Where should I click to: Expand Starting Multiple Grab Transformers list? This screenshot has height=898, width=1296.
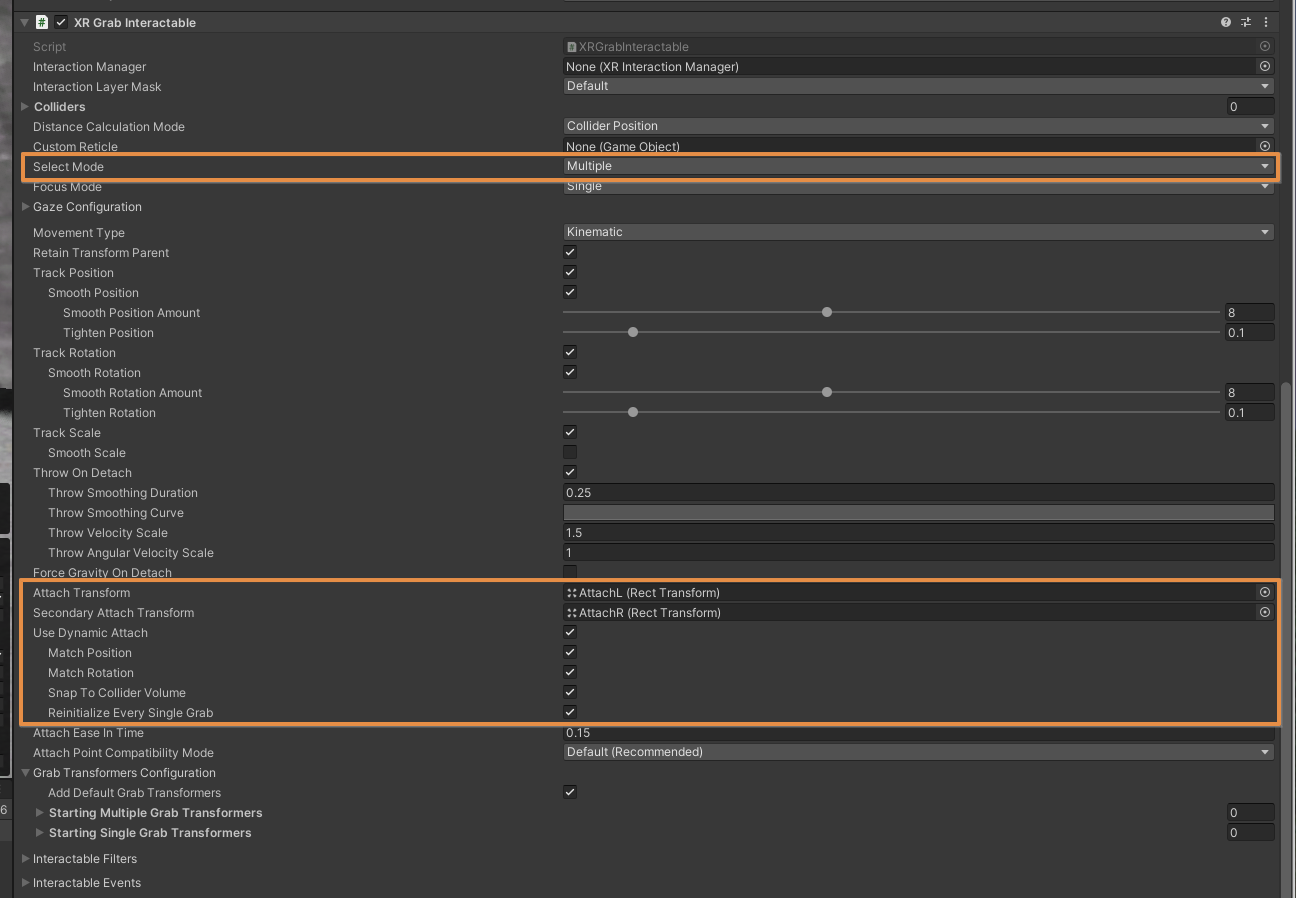[40, 812]
